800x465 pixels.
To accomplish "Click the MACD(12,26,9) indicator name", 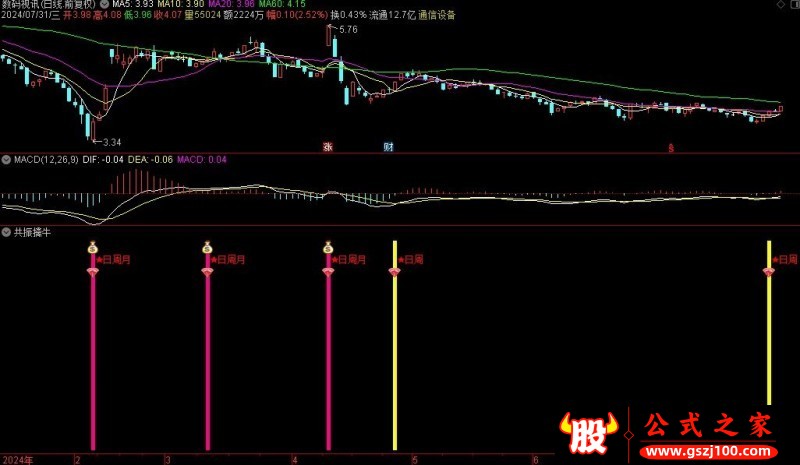I will click(x=46, y=160).
